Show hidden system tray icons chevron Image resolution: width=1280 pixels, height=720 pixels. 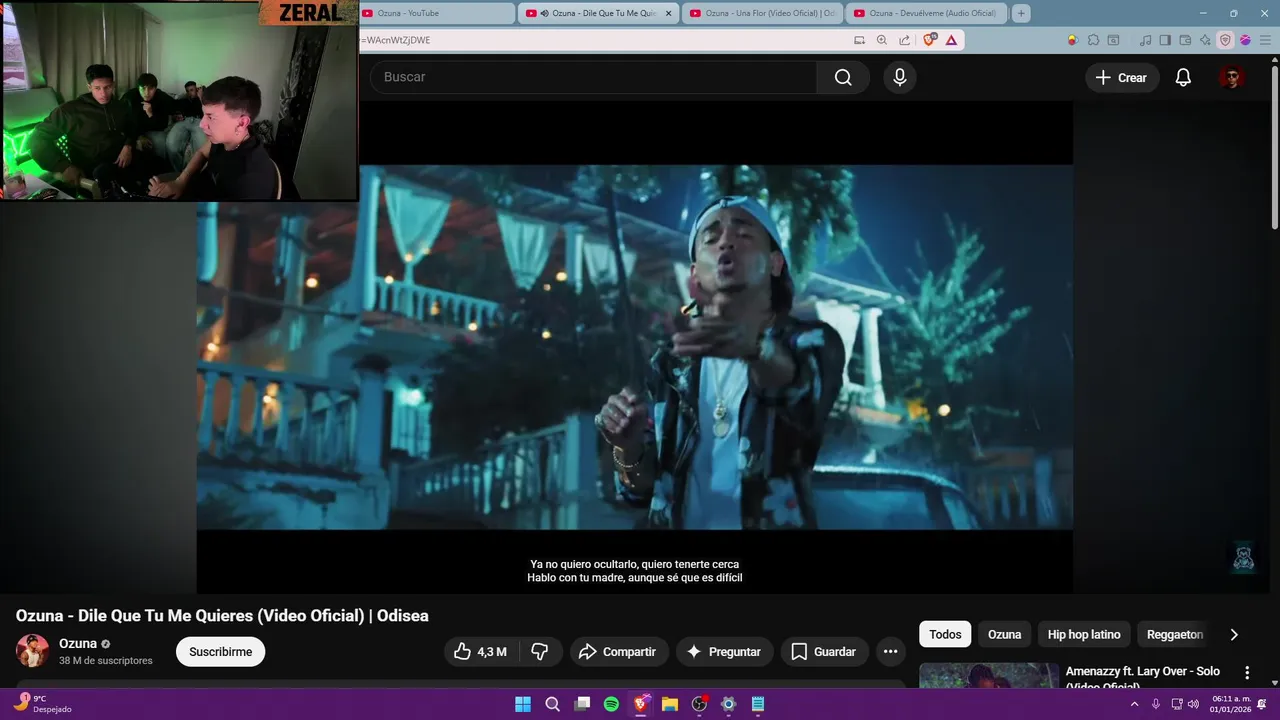pos(1134,704)
